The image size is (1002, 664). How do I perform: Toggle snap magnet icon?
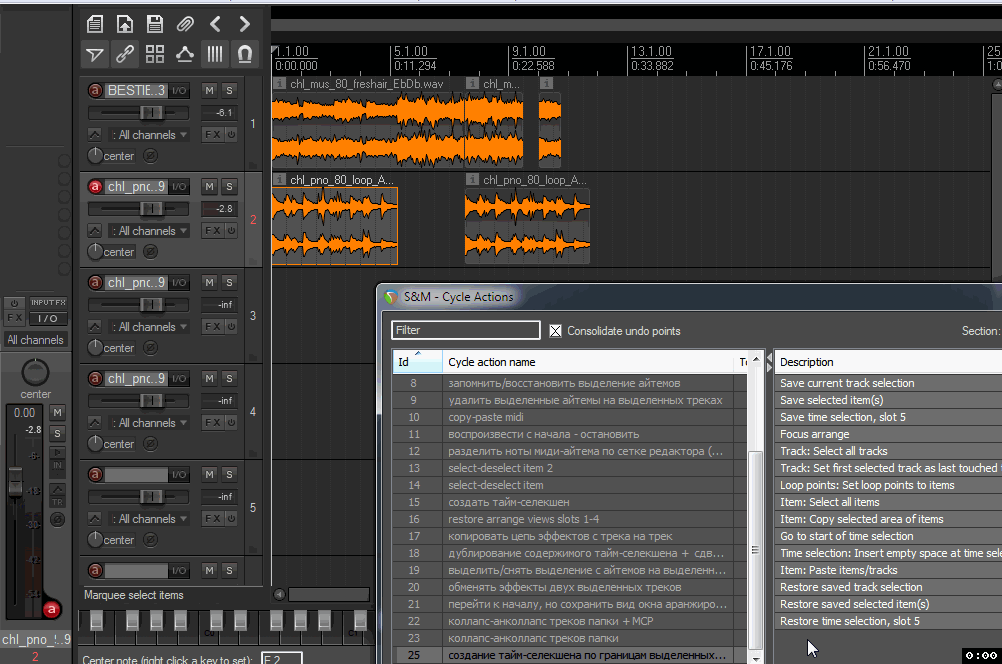click(245, 54)
